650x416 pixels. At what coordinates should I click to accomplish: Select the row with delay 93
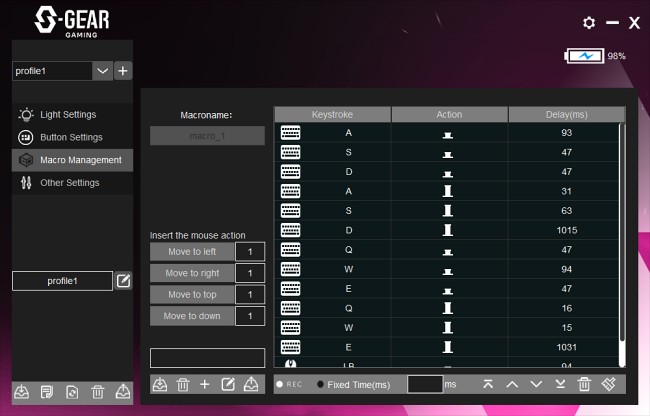click(x=447, y=133)
